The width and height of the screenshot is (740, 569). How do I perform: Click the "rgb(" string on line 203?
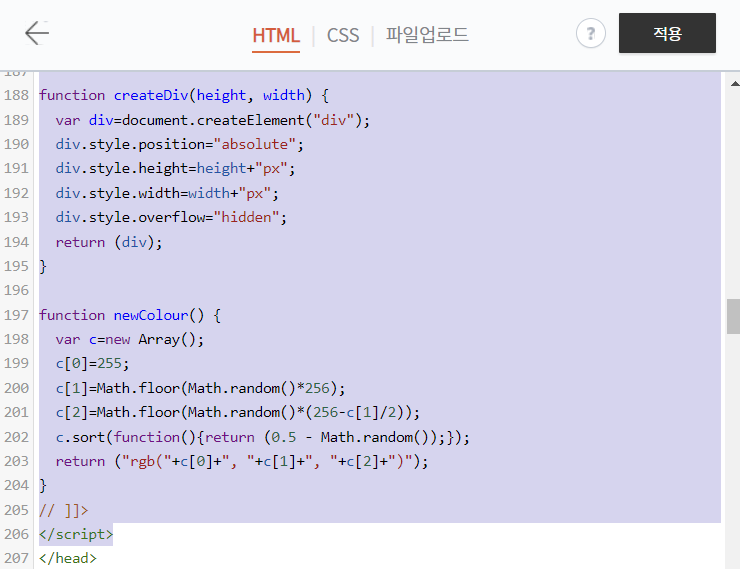click(147, 461)
